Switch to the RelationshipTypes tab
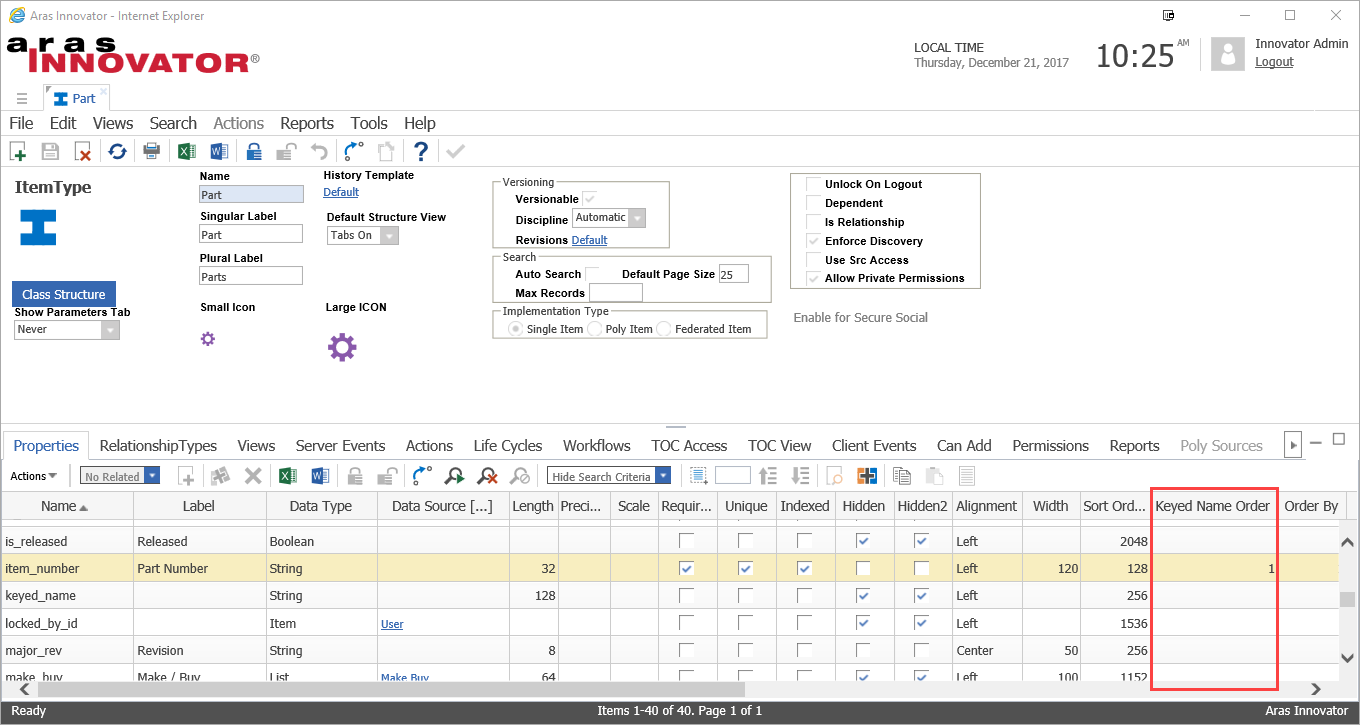This screenshot has width=1360, height=725. (158, 446)
